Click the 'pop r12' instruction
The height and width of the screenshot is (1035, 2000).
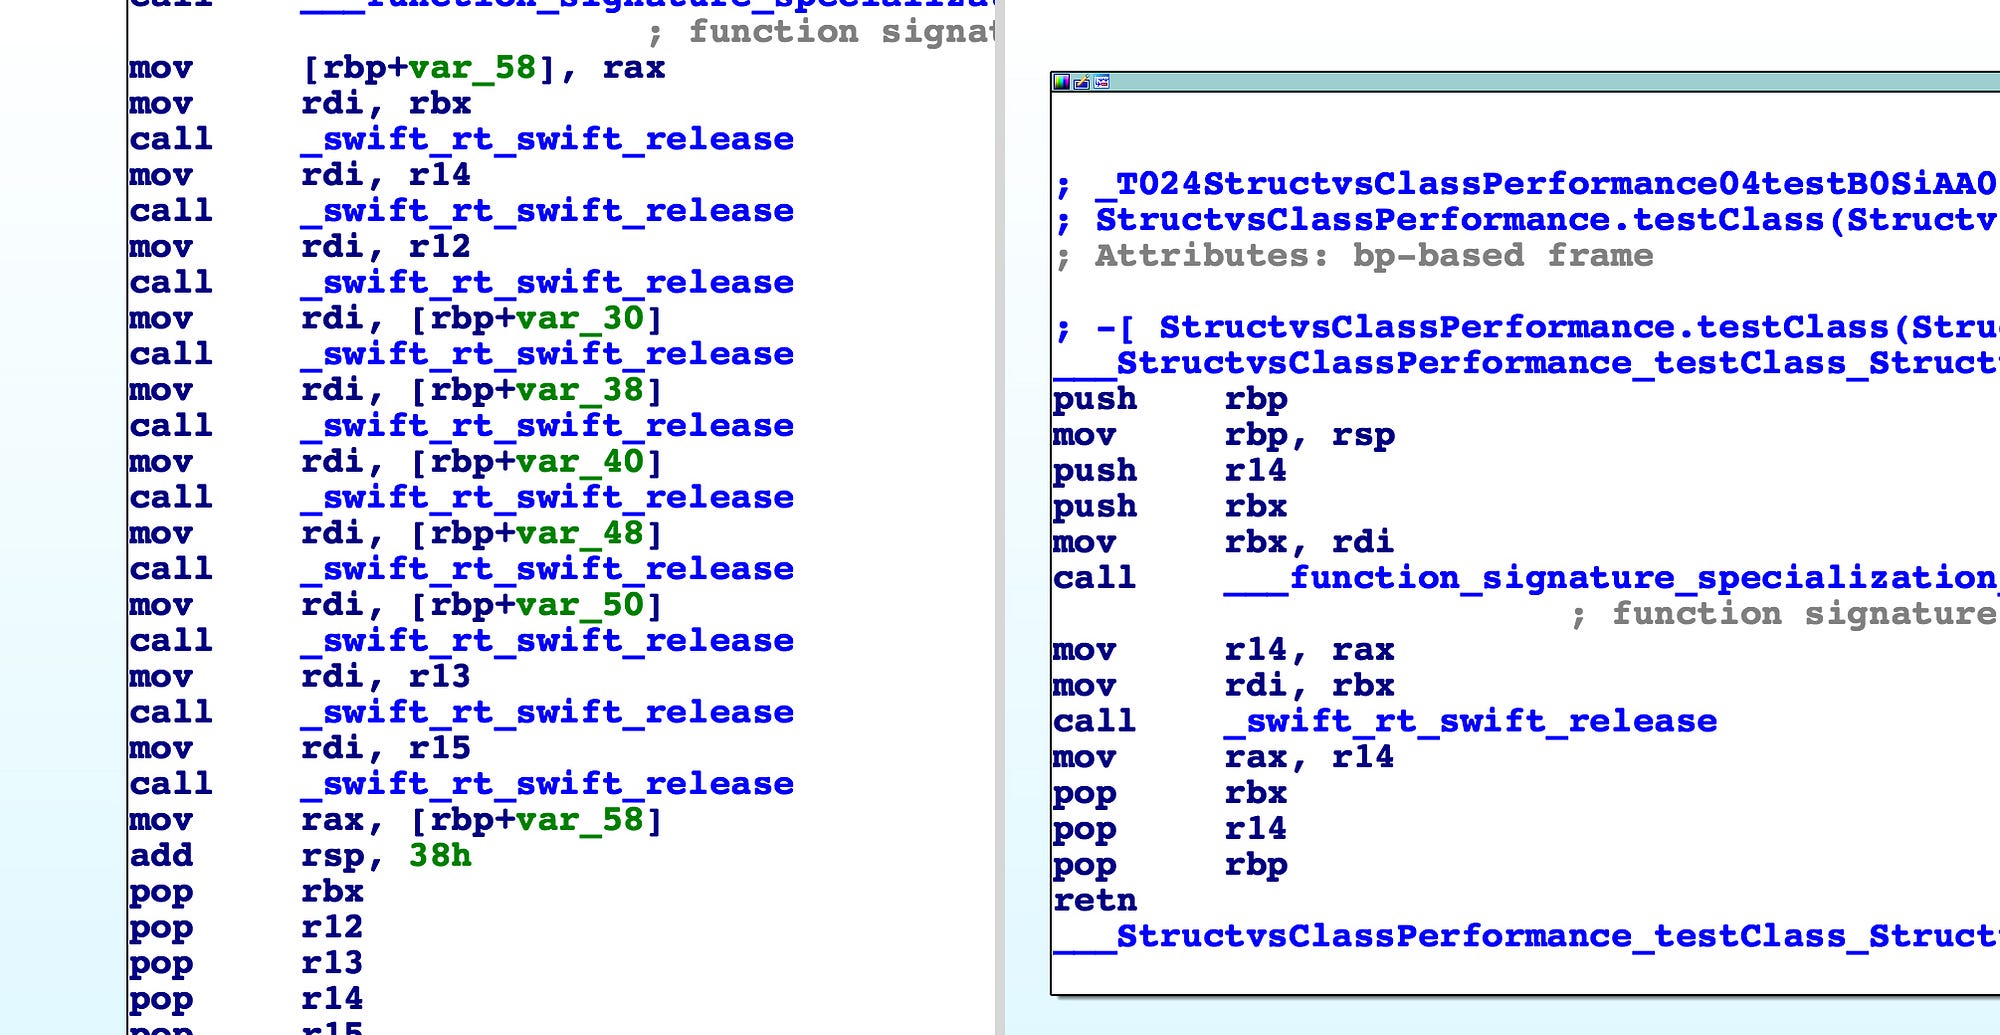point(246,928)
